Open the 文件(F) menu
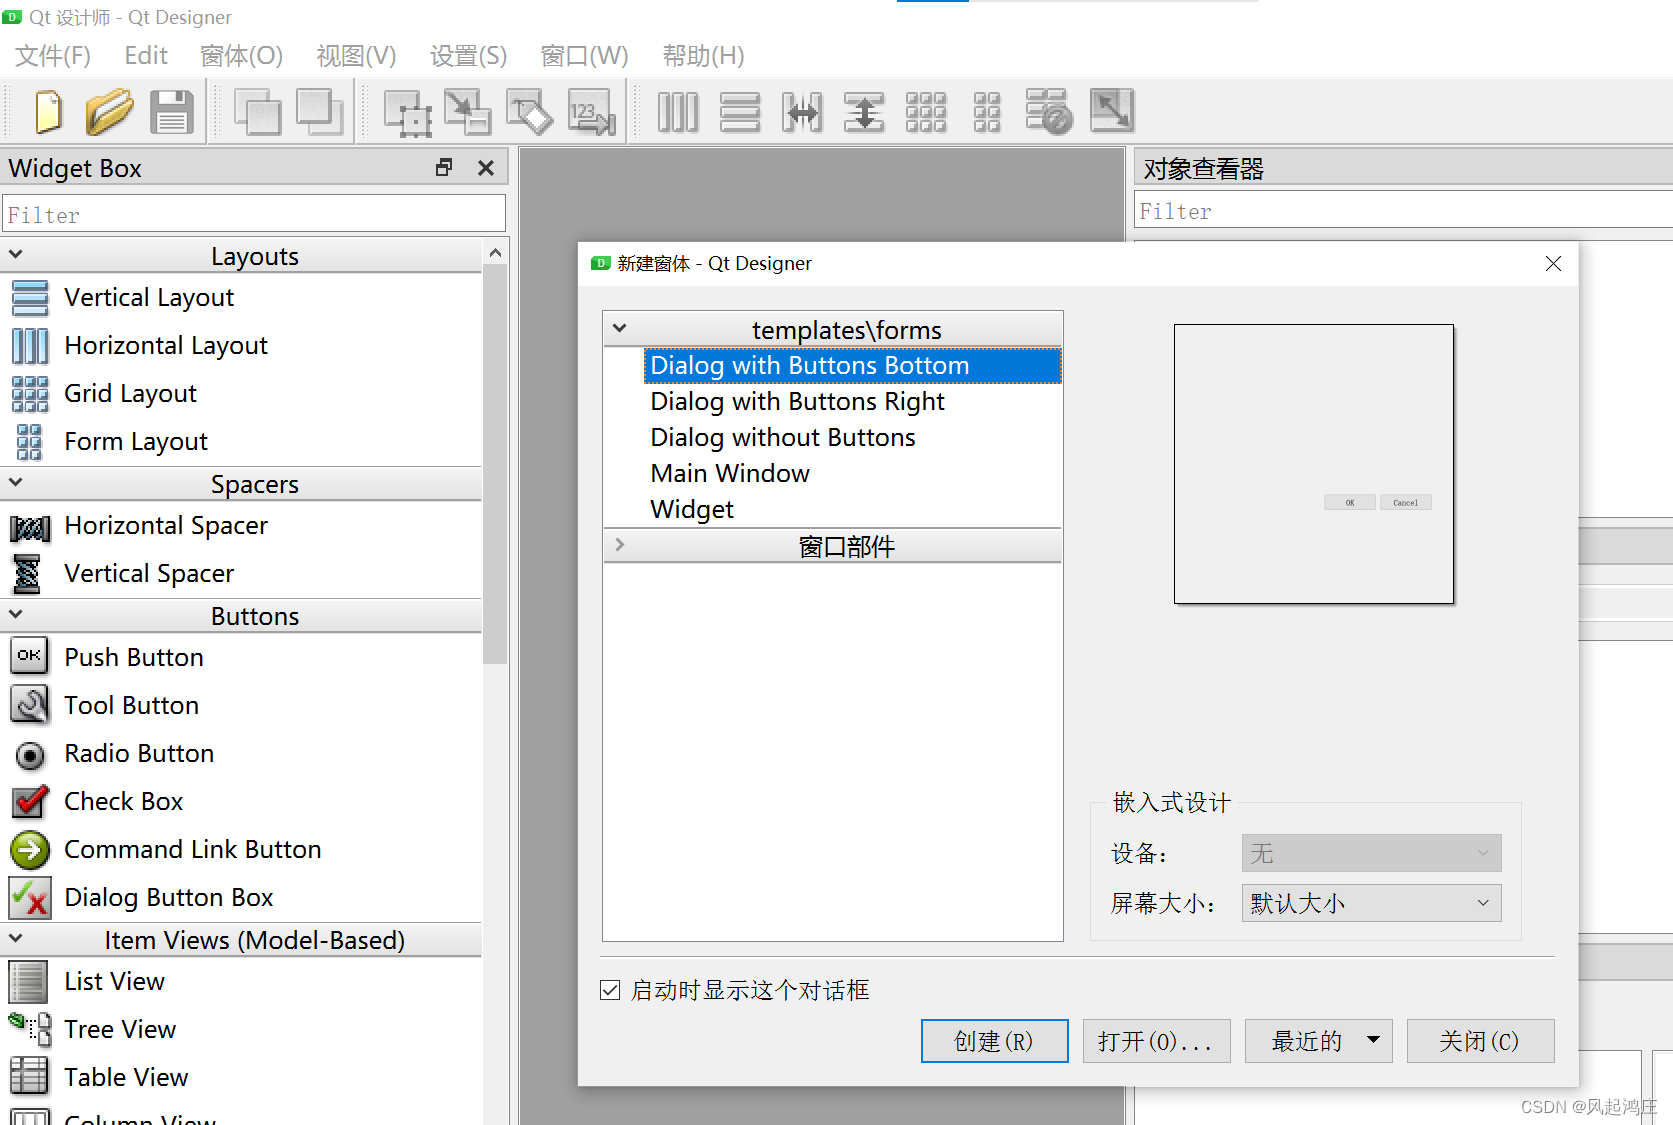 [53, 56]
